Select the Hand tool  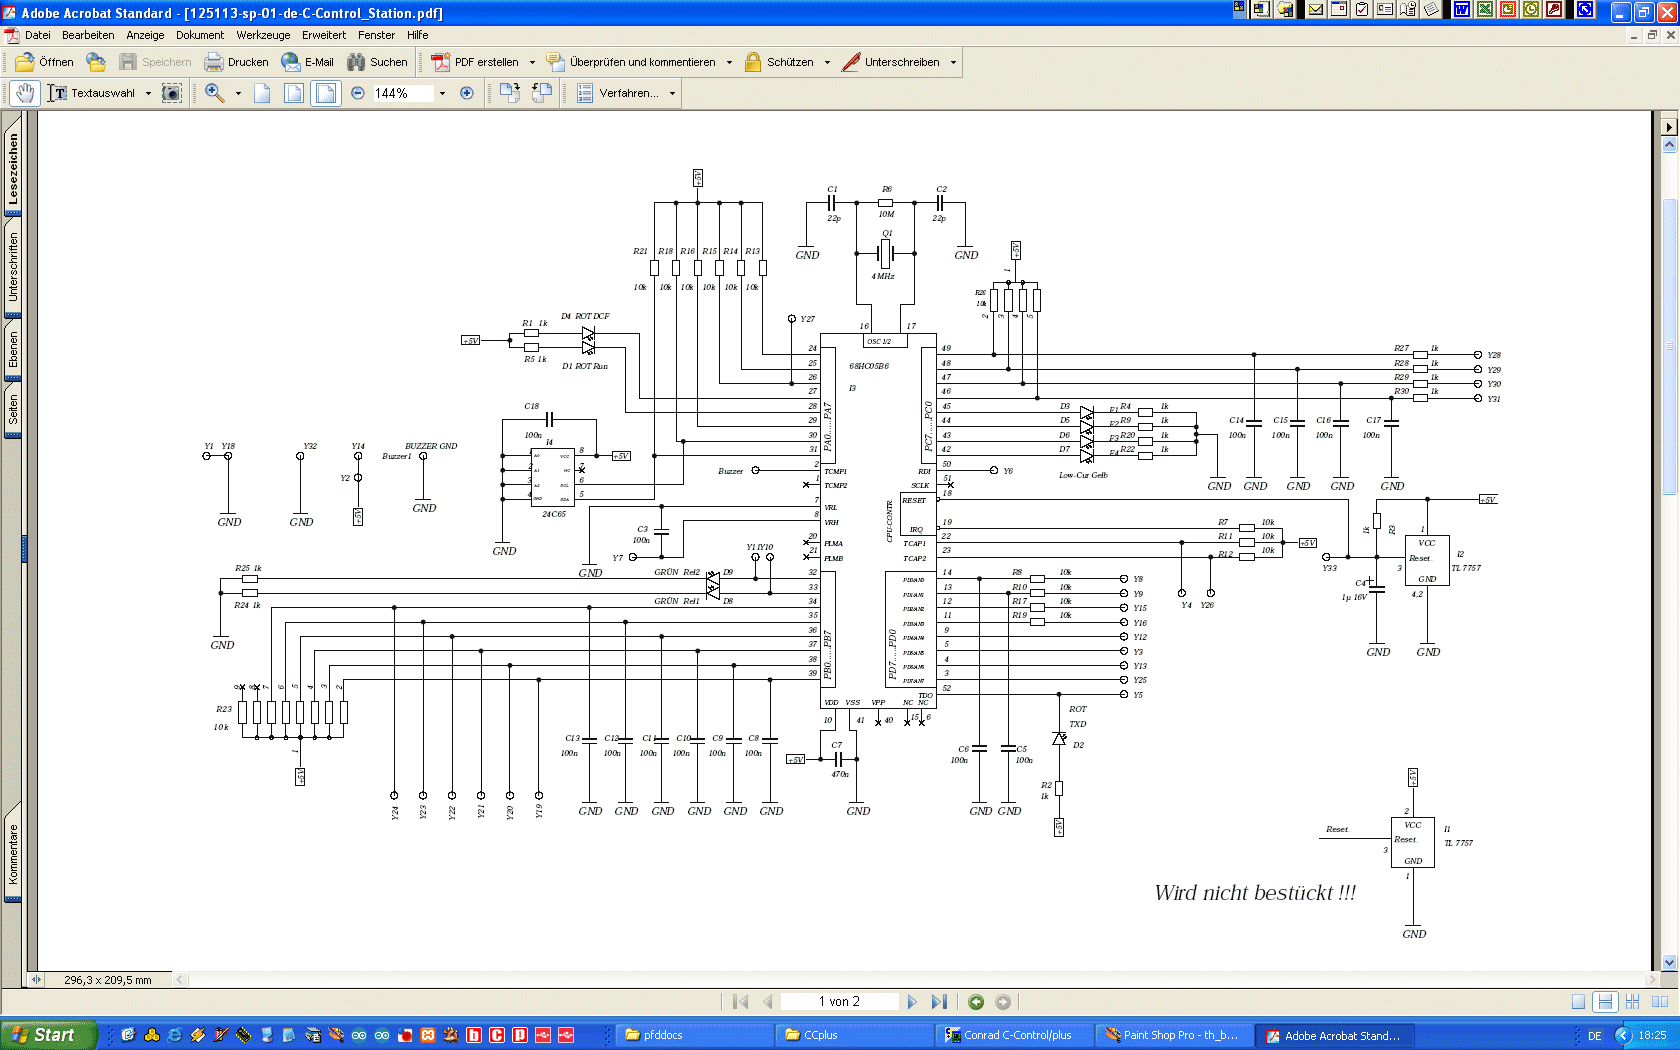pos(25,93)
